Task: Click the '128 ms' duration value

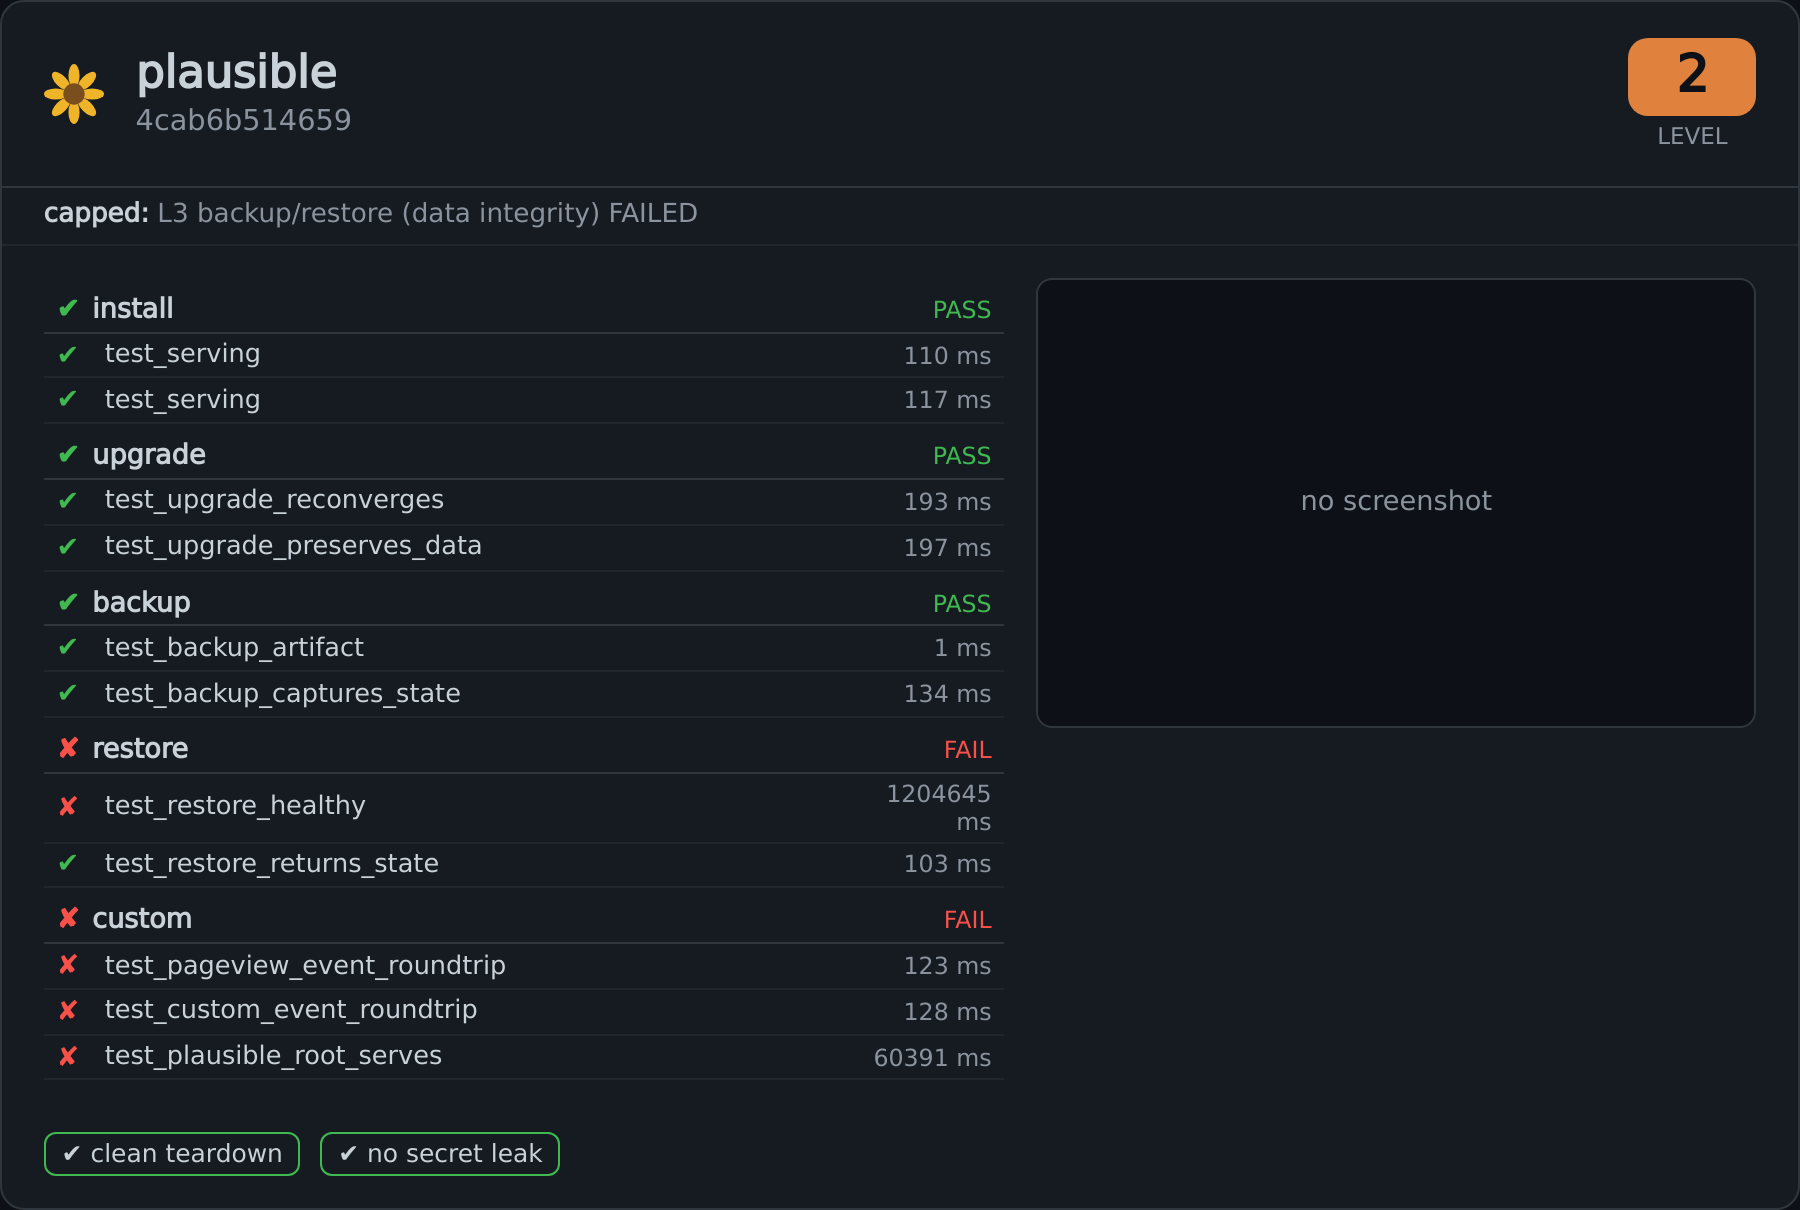Action: [x=948, y=1012]
